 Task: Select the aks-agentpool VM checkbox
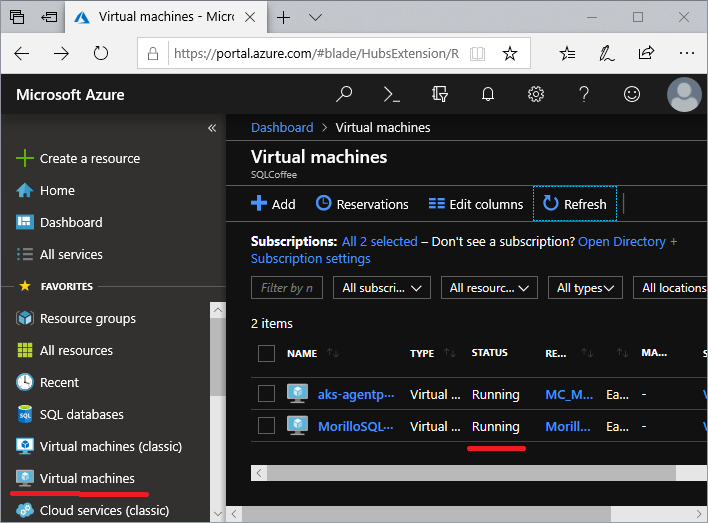[x=266, y=394]
